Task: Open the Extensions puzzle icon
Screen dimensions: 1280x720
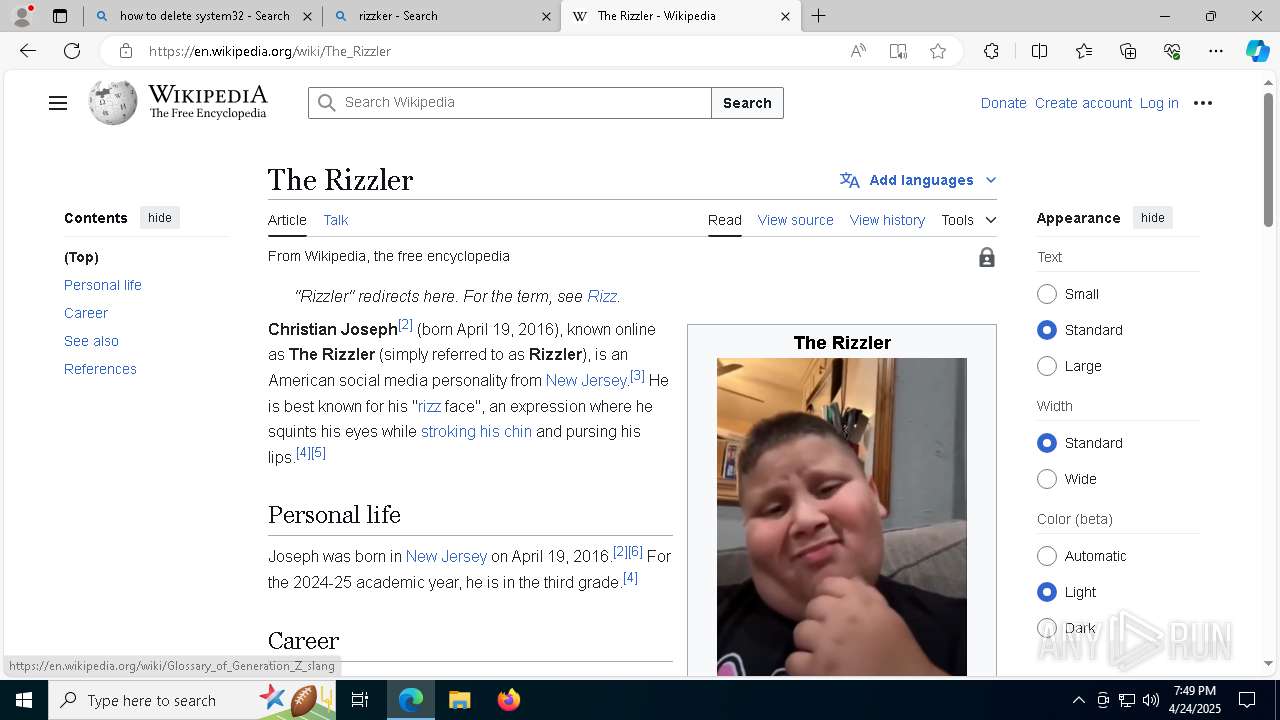Action: (991, 51)
